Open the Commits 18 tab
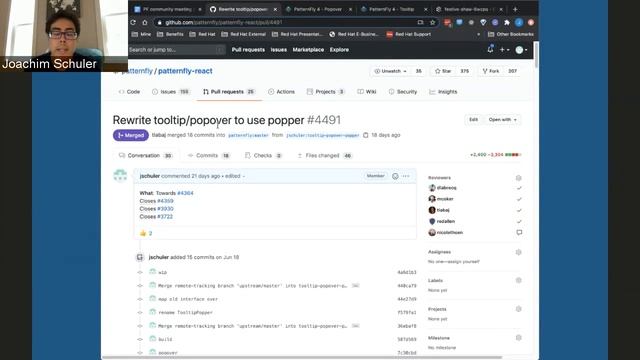This screenshot has height=360, width=640. (209, 156)
